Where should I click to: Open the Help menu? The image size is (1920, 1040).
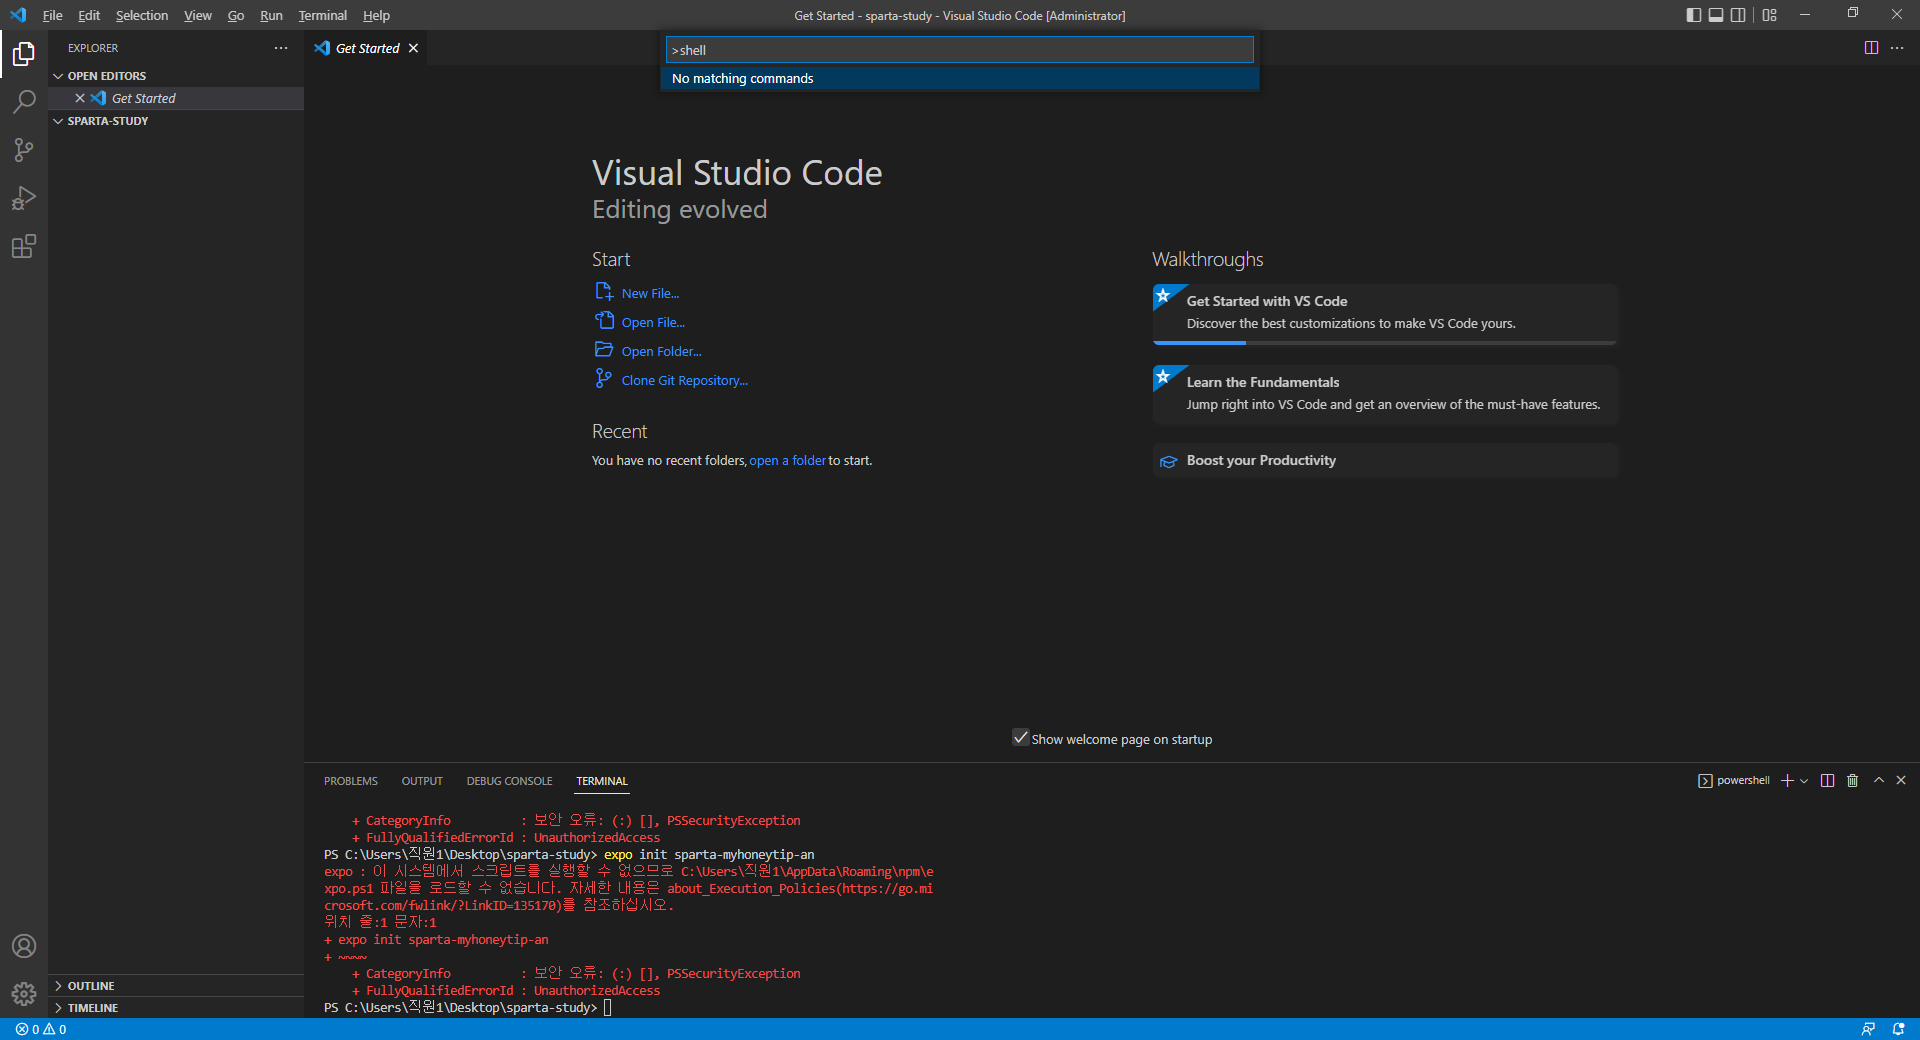tap(376, 15)
